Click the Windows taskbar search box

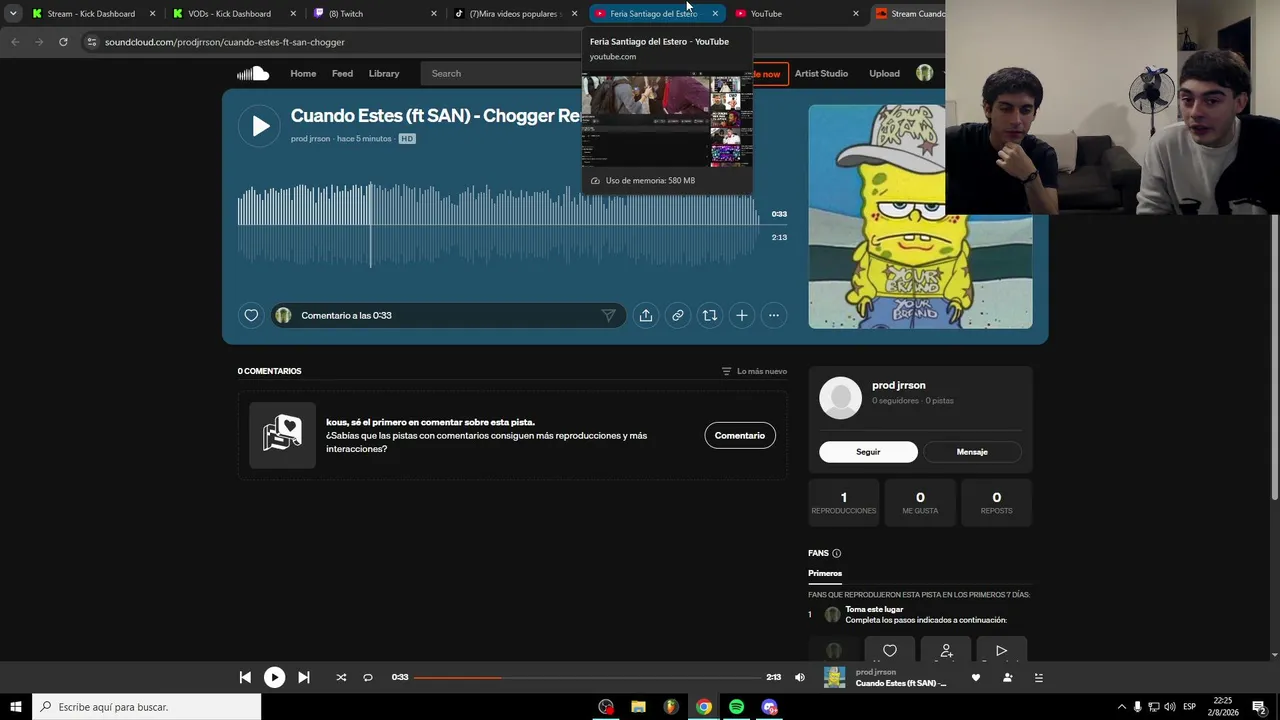[x=147, y=707]
